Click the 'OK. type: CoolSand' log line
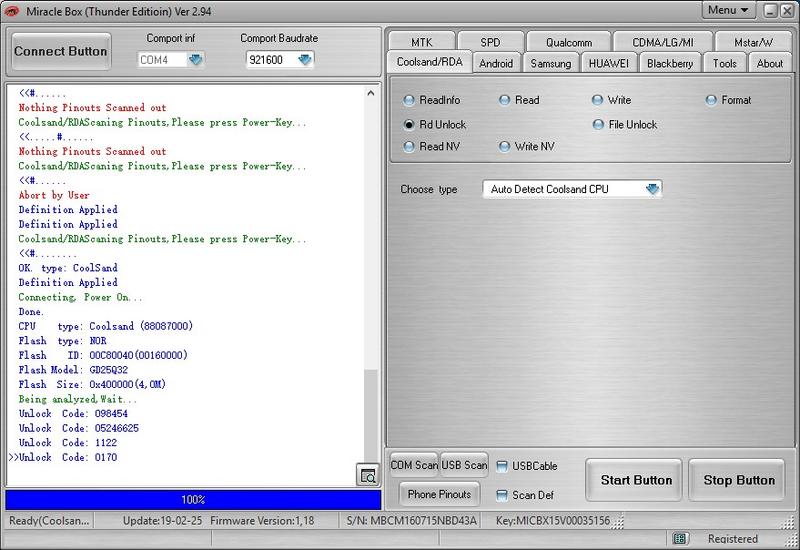This screenshot has height=550, width=800. click(68, 268)
